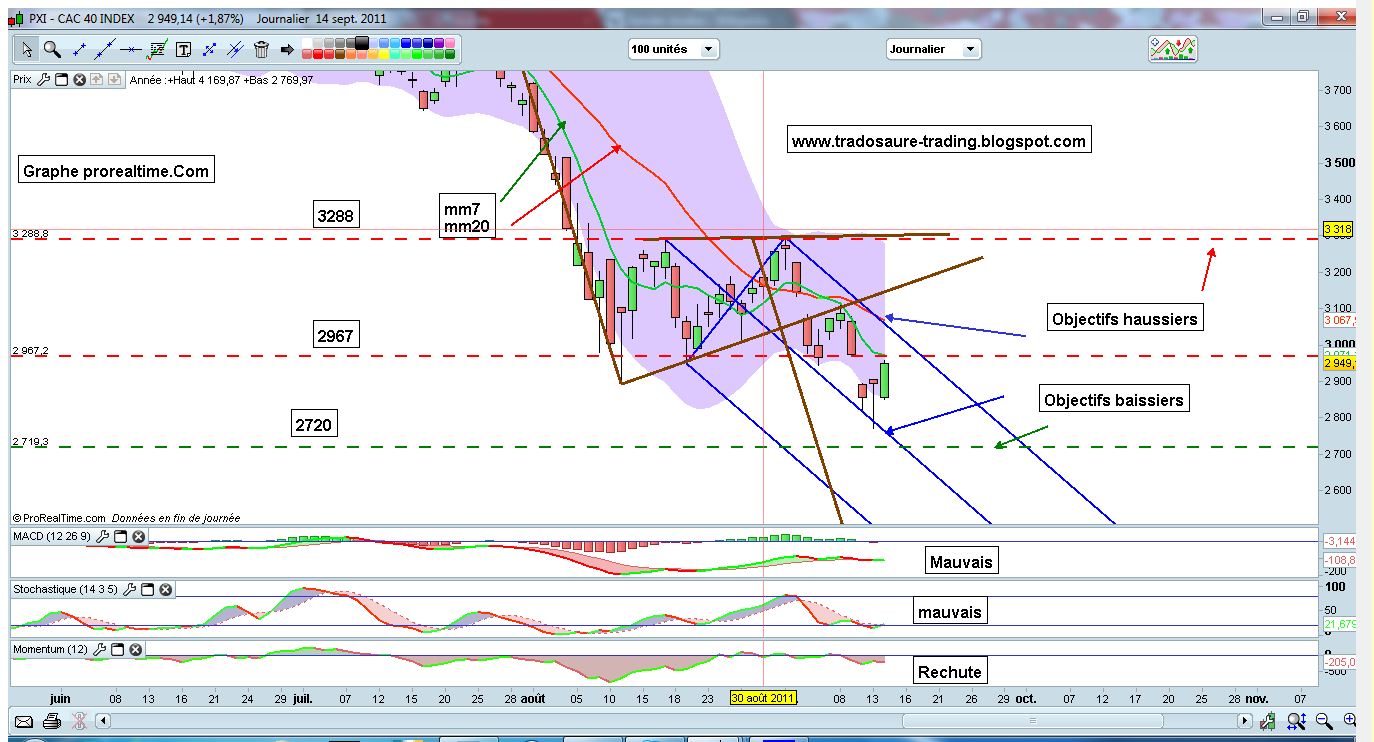Image resolution: width=1374 pixels, height=742 pixels.
Task: Click the chart icon next to scrollbar
Action: pos(1267,721)
